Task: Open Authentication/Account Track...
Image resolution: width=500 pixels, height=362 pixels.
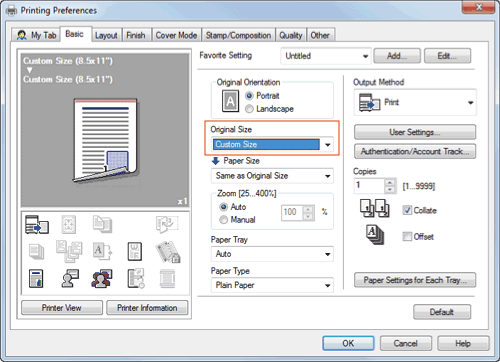Action: (415, 151)
